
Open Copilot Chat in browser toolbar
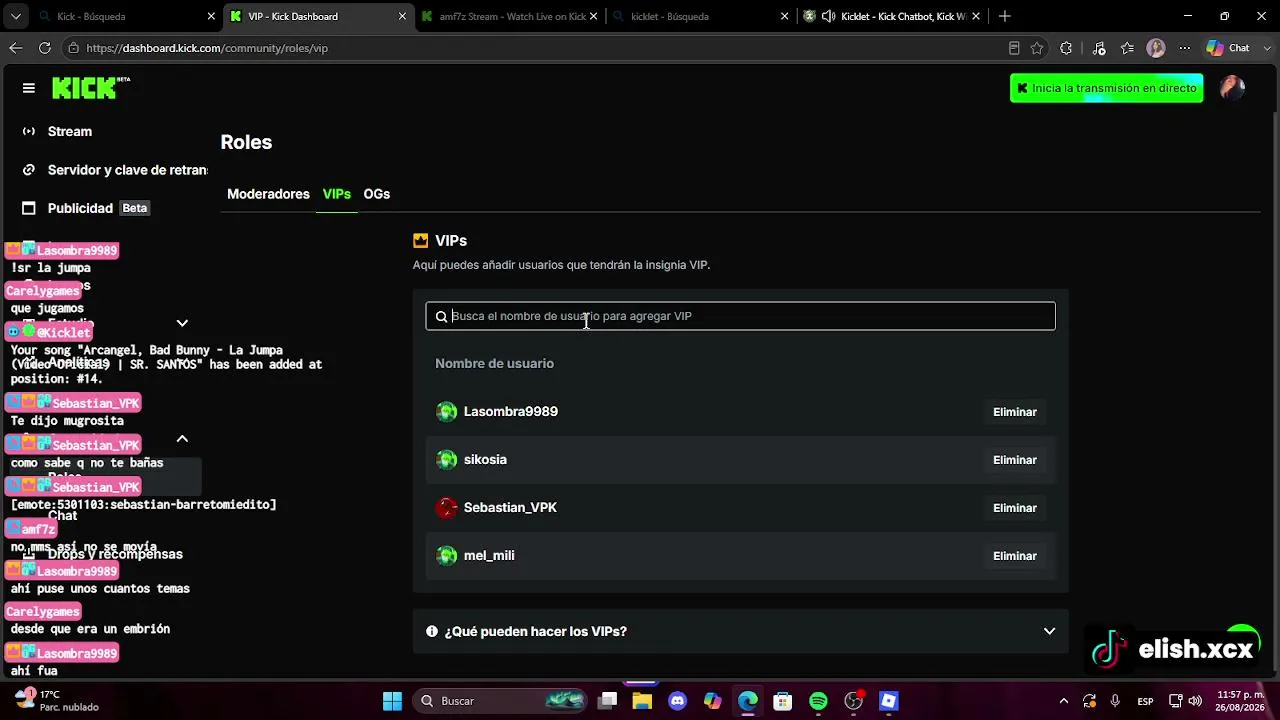(1228, 48)
